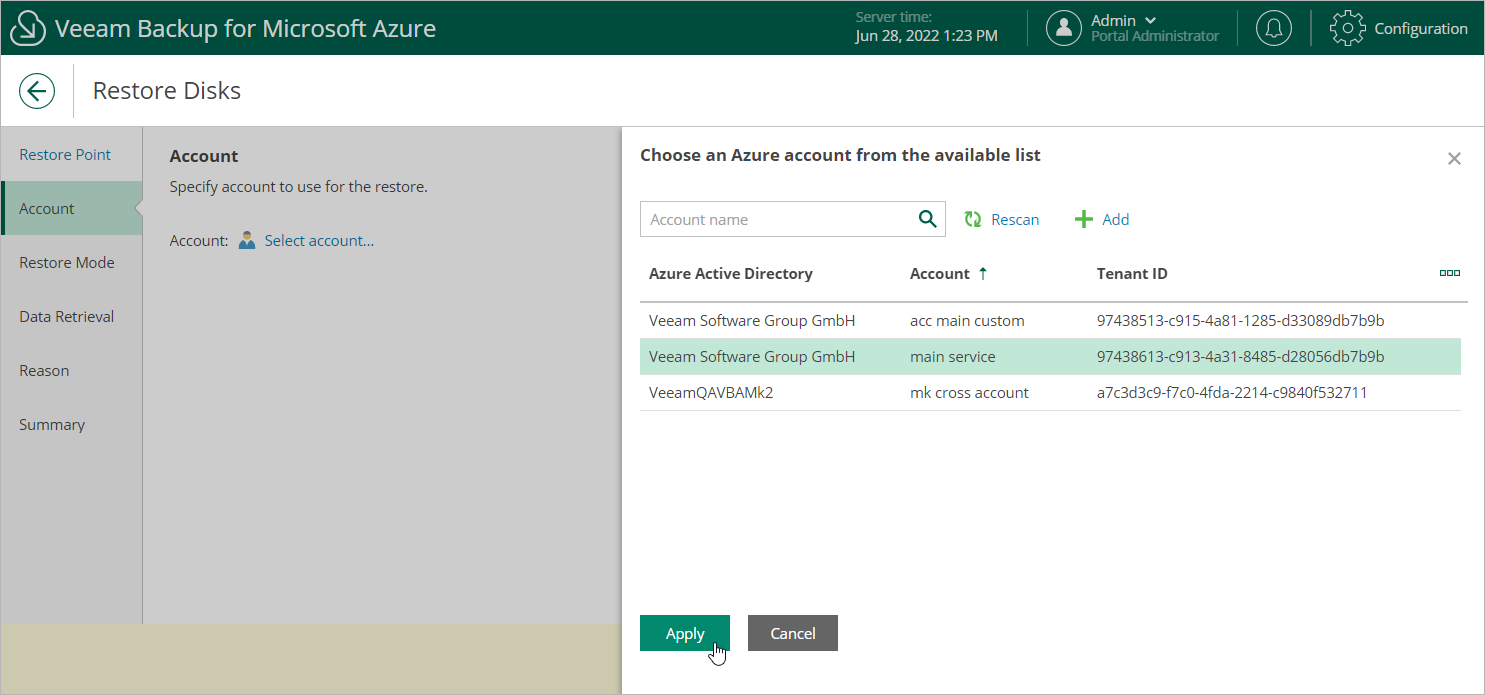The height and width of the screenshot is (695, 1485).
Task: Go to the Restore Point step
Action: (65, 155)
